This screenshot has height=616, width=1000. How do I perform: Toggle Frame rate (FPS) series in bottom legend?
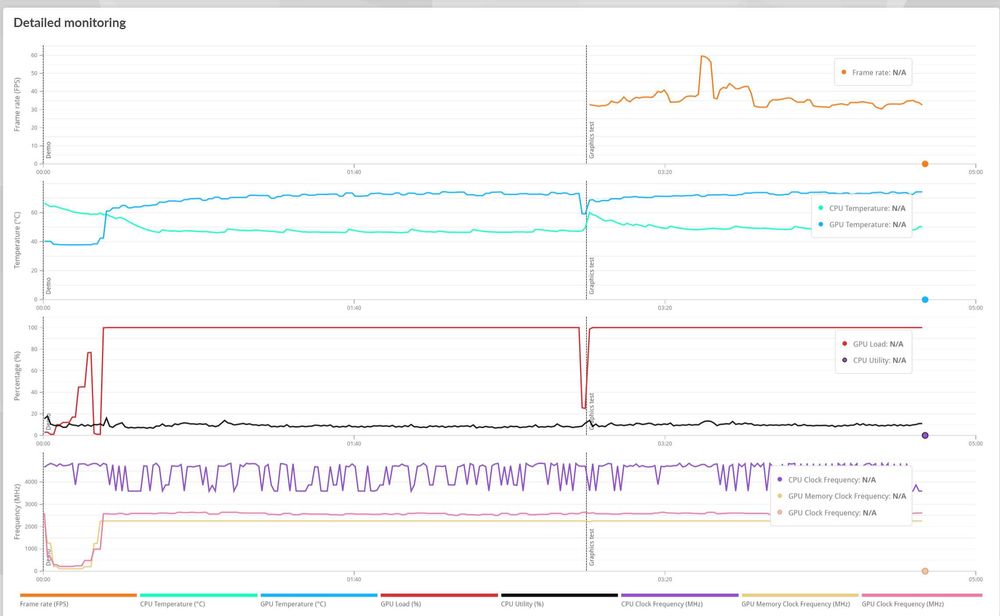pos(78,600)
